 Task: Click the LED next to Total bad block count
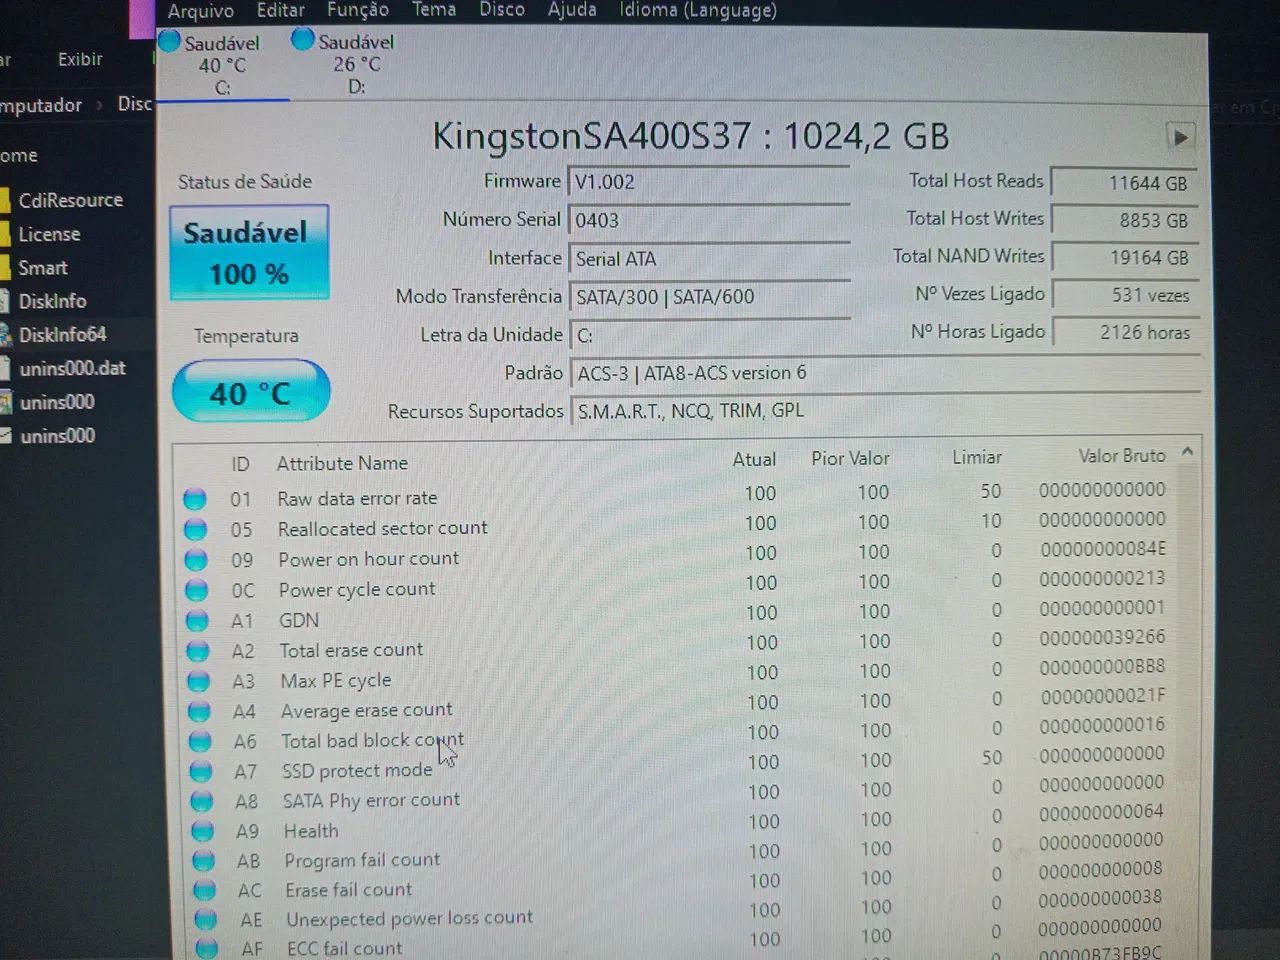point(199,741)
